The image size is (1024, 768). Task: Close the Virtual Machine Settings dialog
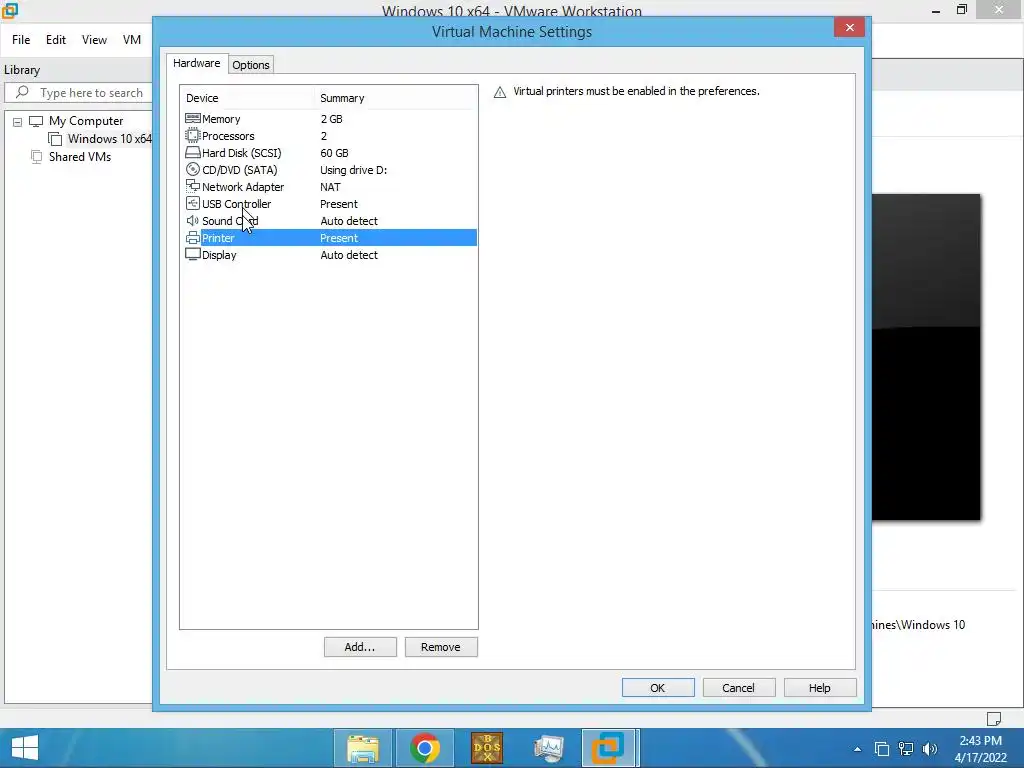(x=849, y=27)
